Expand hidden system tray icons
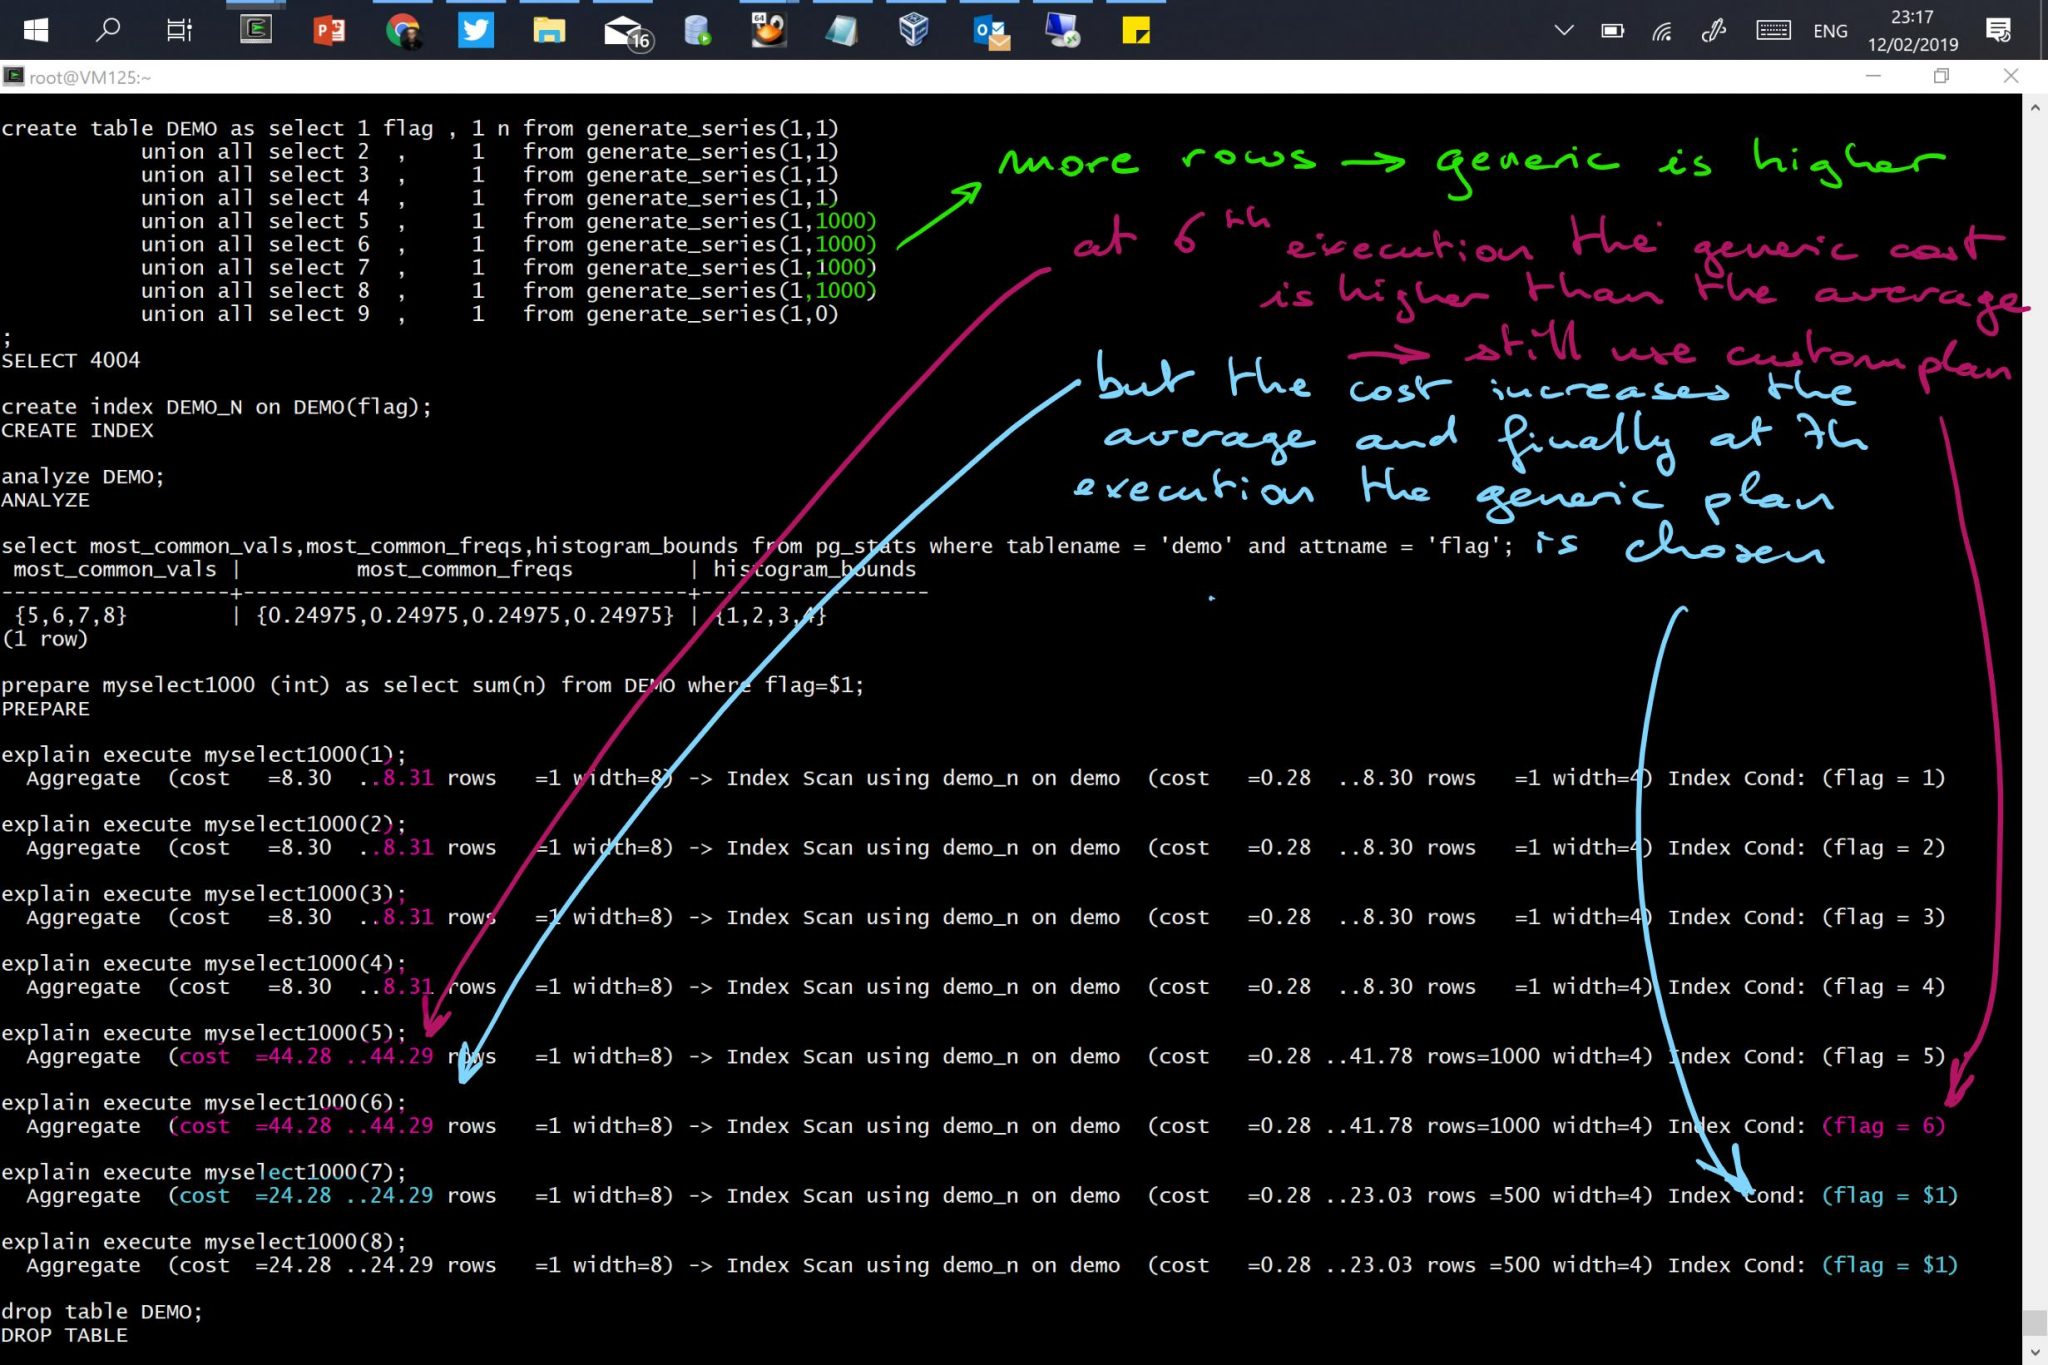 click(1563, 30)
